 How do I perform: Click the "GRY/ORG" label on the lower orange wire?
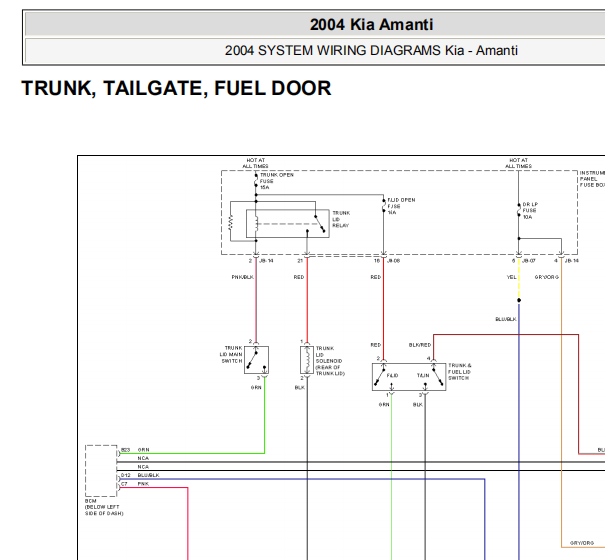click(x=582, y=543)
